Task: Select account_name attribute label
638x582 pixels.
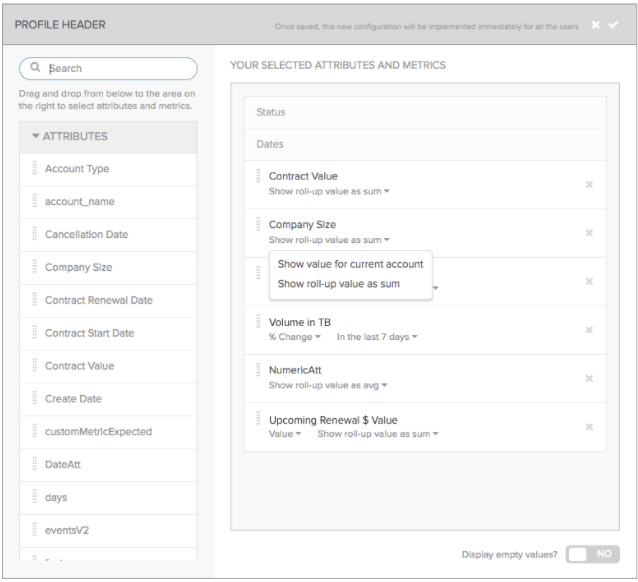Action: tap(80, 201)
